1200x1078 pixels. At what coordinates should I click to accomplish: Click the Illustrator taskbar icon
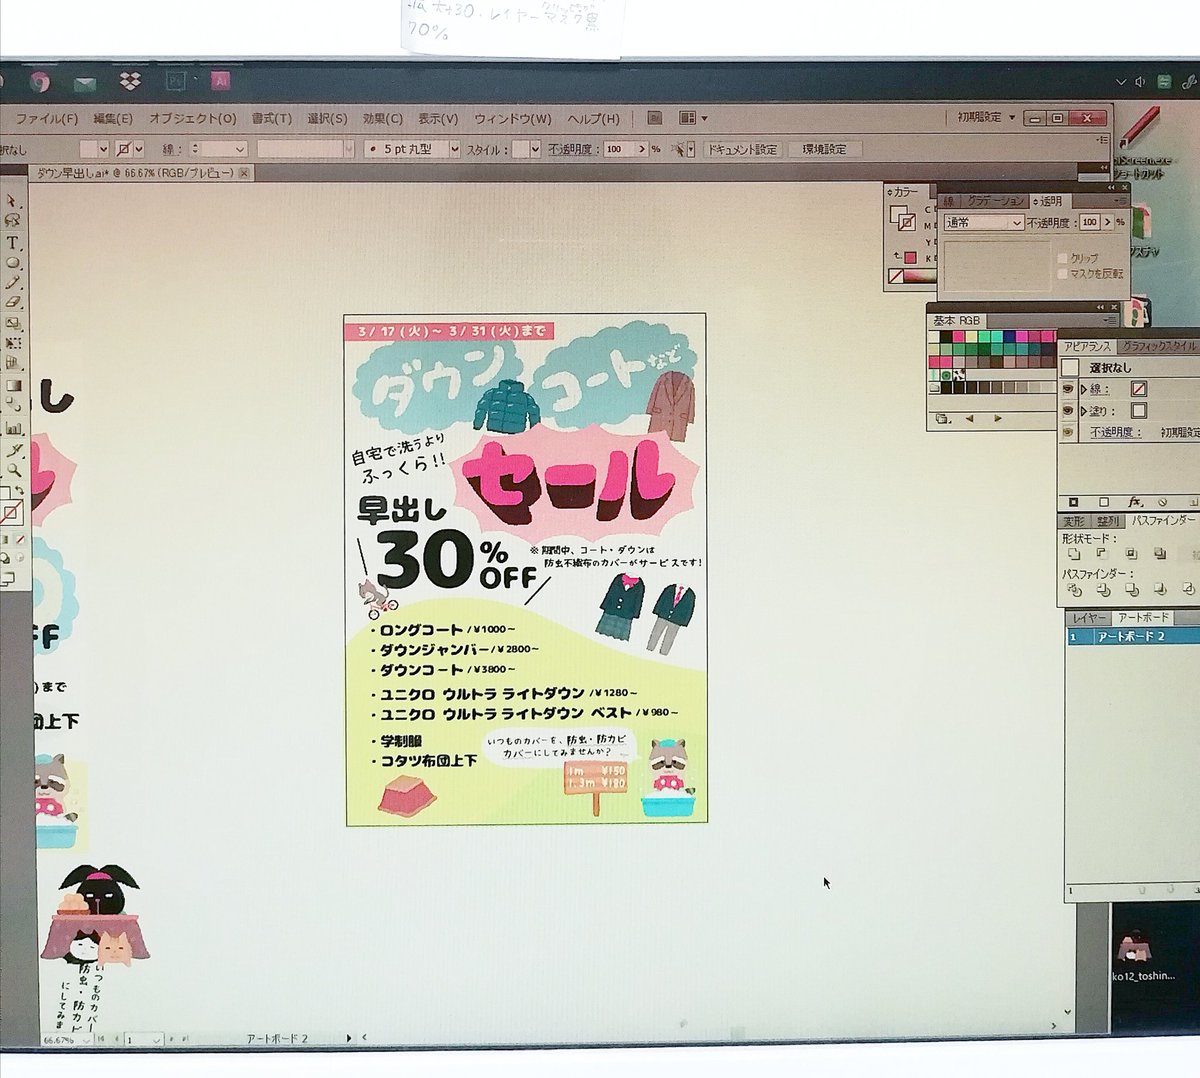pyautogui.click(x=221, y=80)
